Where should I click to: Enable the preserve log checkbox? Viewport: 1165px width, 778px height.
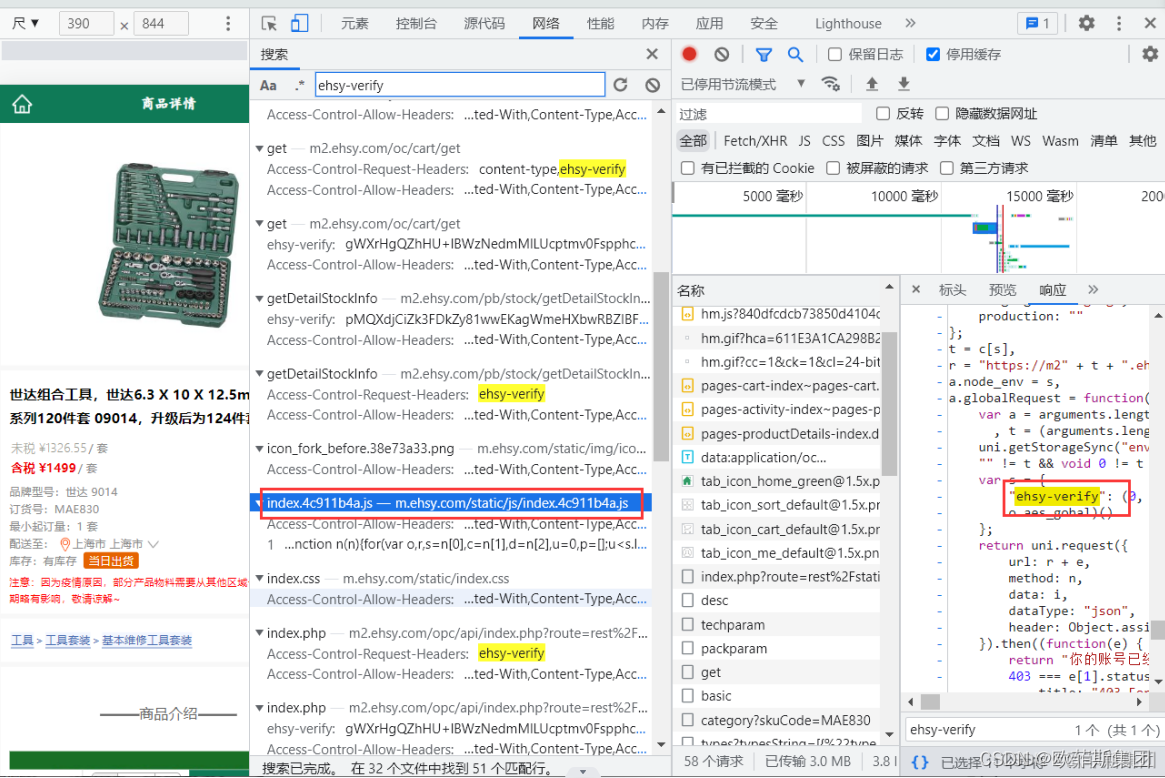pyautogui.click(x=834, y=54)
